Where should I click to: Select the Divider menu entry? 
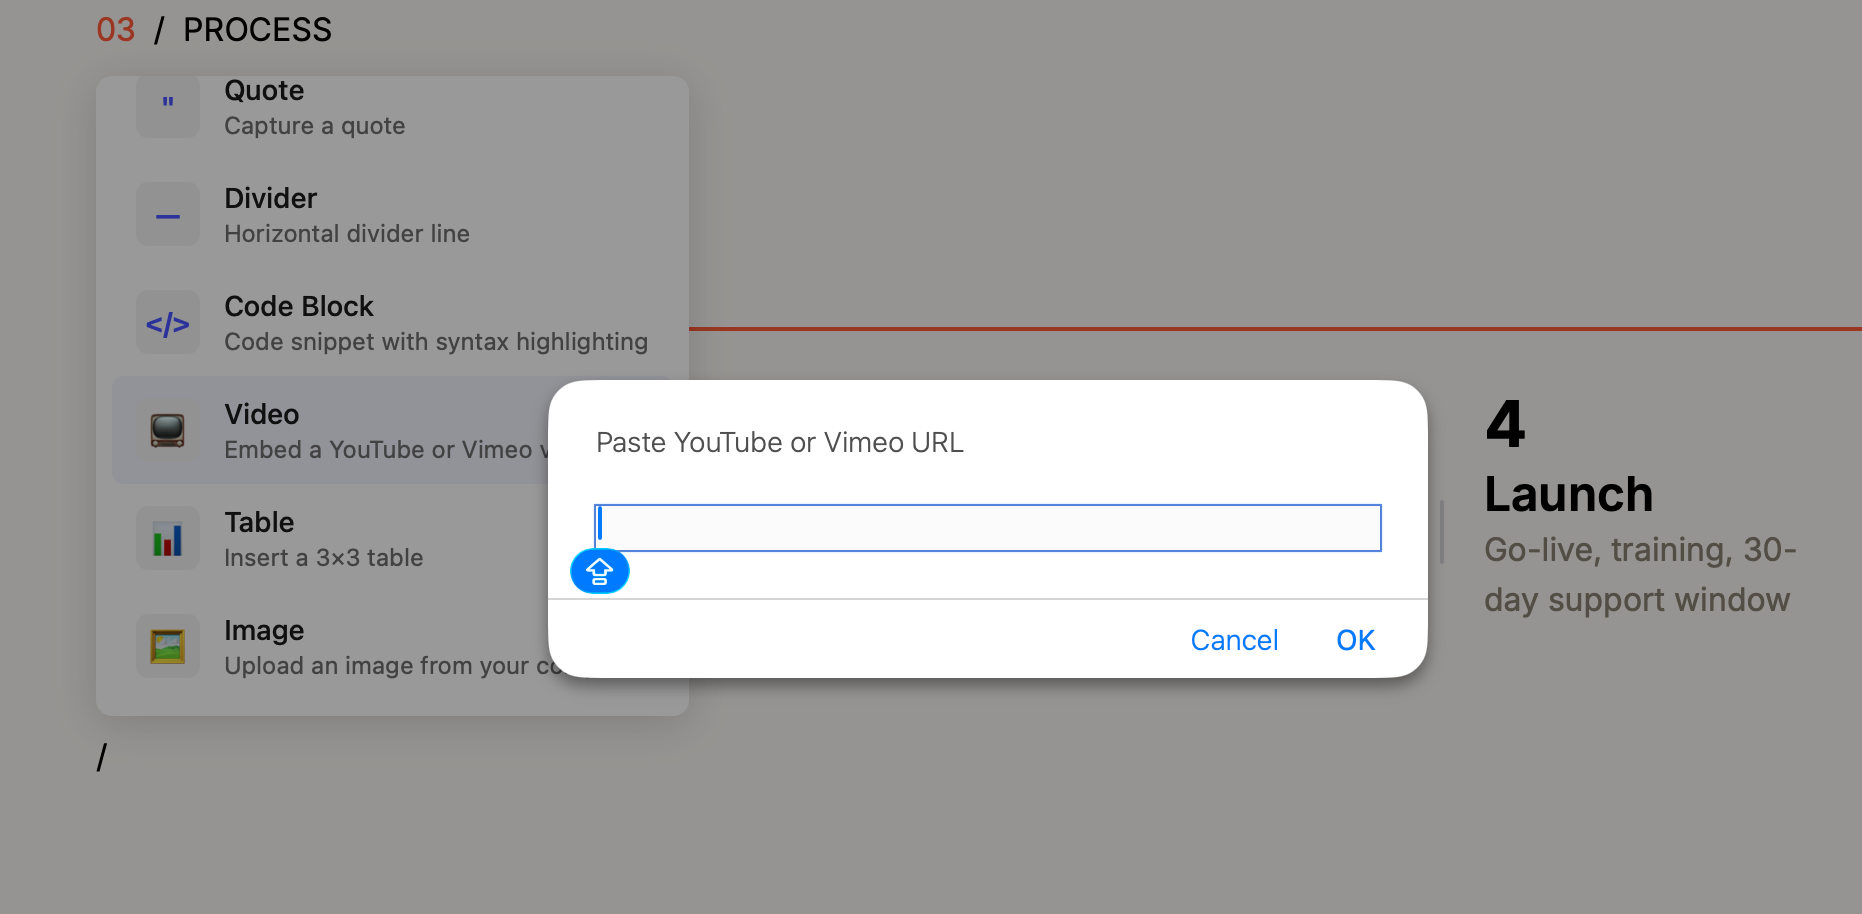tap(392, 214)
